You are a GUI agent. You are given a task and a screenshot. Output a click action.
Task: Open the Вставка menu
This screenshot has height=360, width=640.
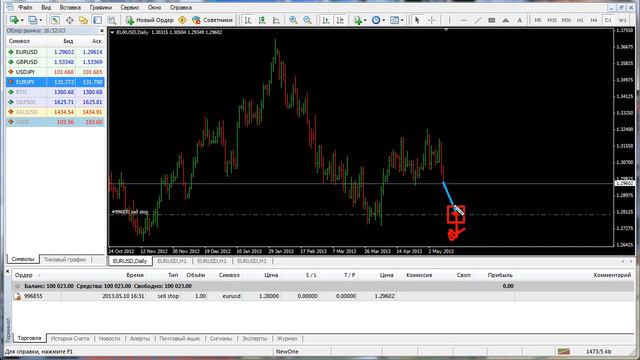[x=70, y=7]
